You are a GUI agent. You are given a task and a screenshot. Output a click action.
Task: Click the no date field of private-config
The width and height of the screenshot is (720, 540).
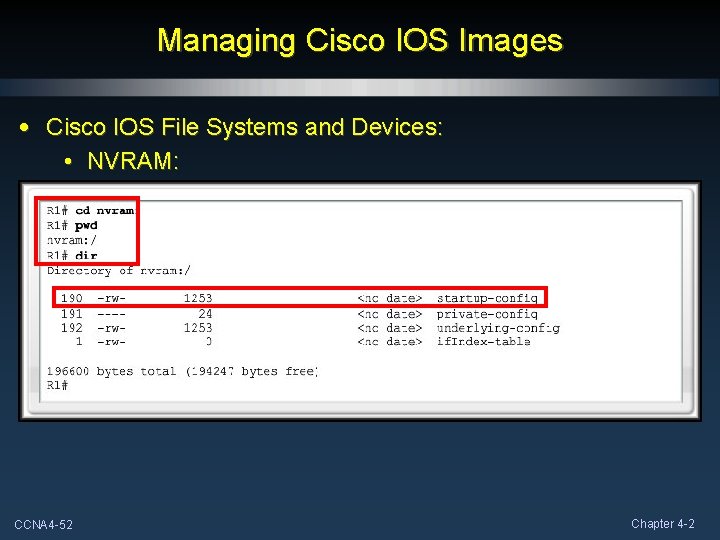[x=389, y=314]
